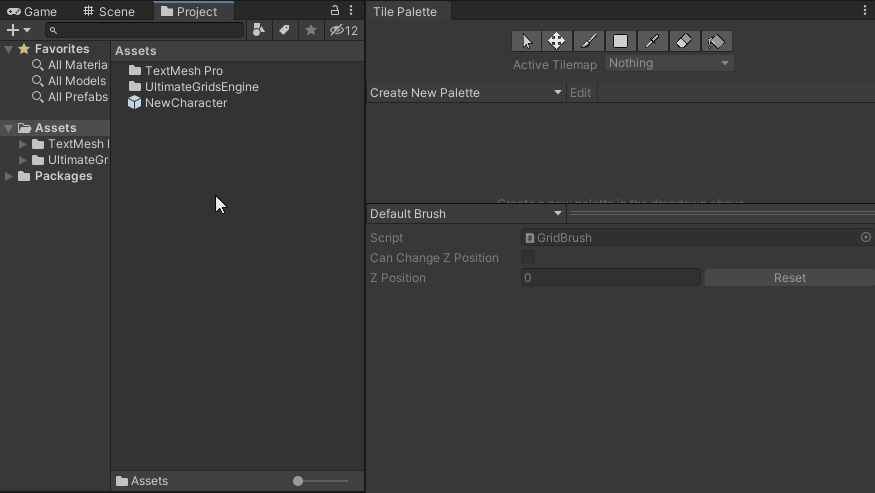Switch to the Game tab
This screenshot has width=875, height=493.
point(32,11)
